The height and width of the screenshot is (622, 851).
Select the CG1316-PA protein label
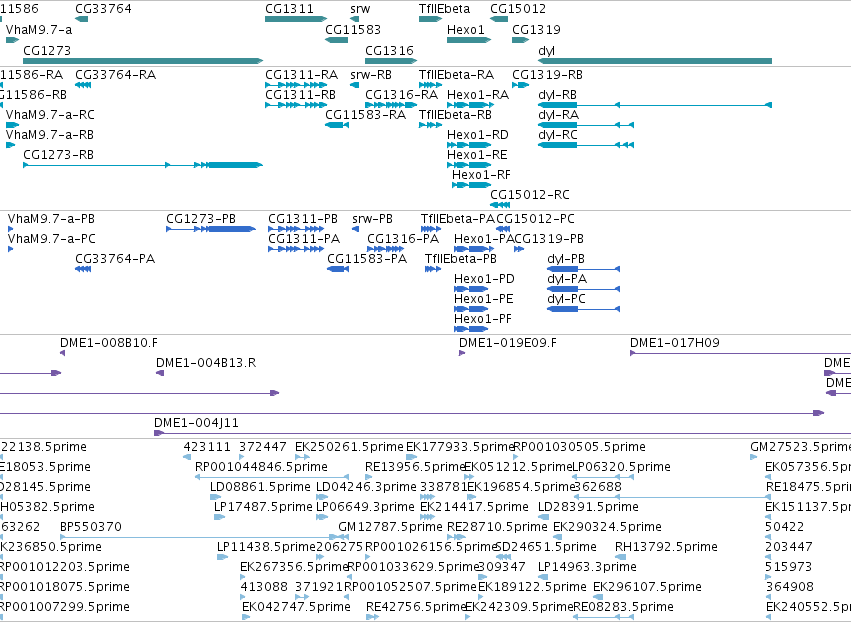pos(403,238)
